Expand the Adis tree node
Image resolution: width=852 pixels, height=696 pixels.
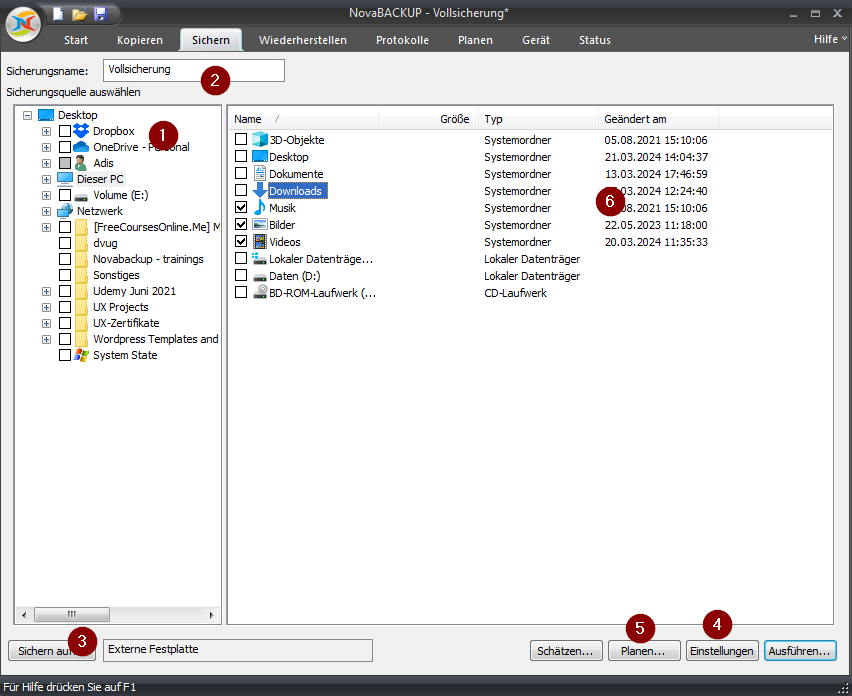pyautogui.click(x=46, y=163)
